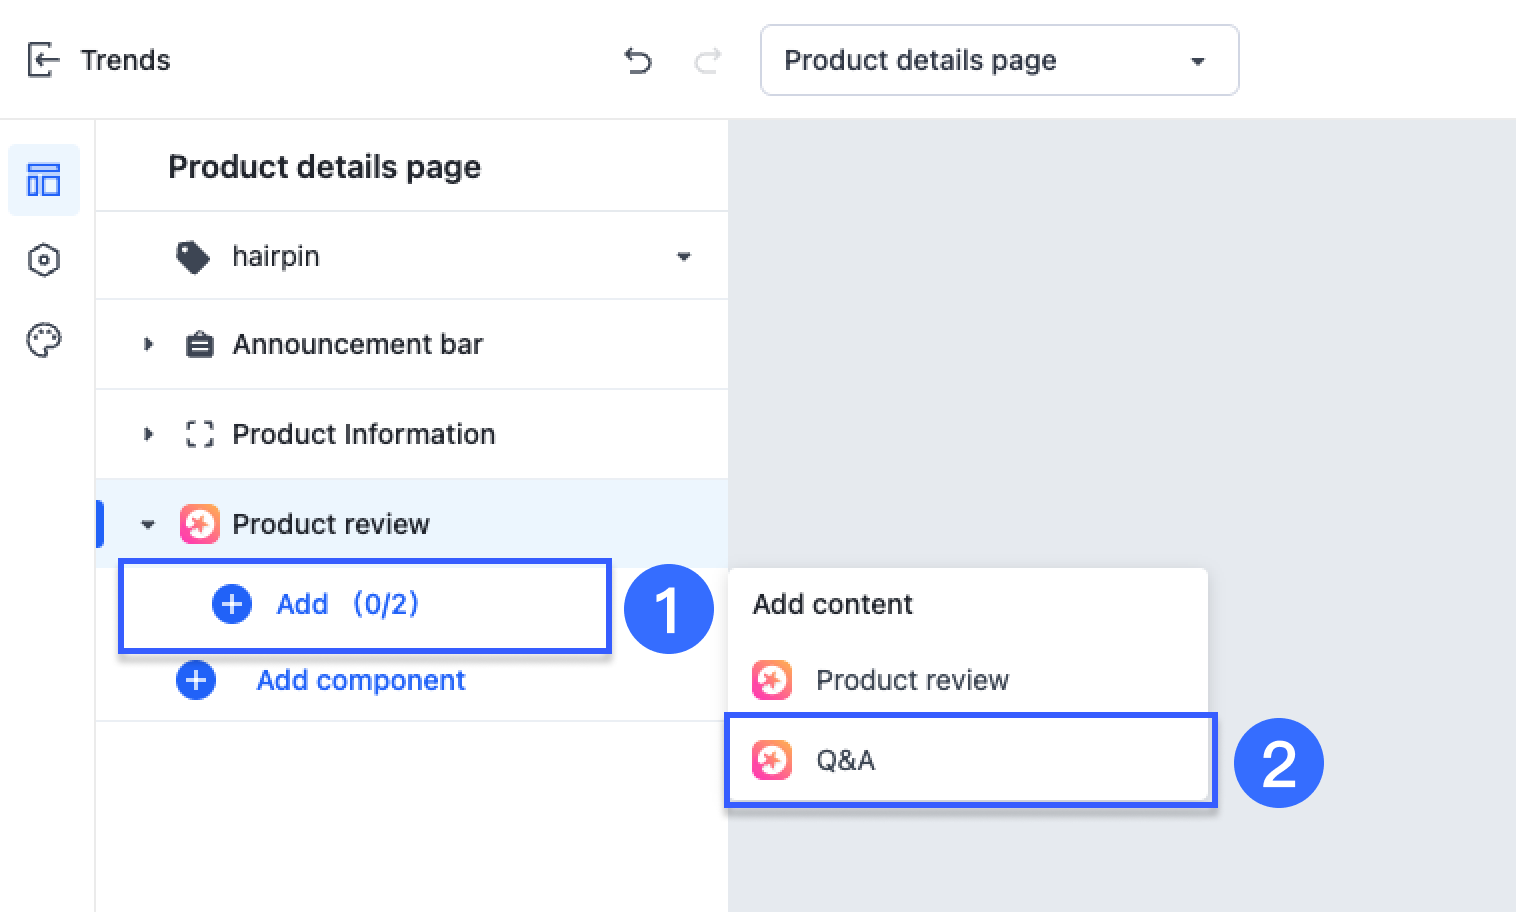1516x912 pixels.
Task: Click the plus icon beside Add component
Action: pyautogui.click(x=195, y=680)
